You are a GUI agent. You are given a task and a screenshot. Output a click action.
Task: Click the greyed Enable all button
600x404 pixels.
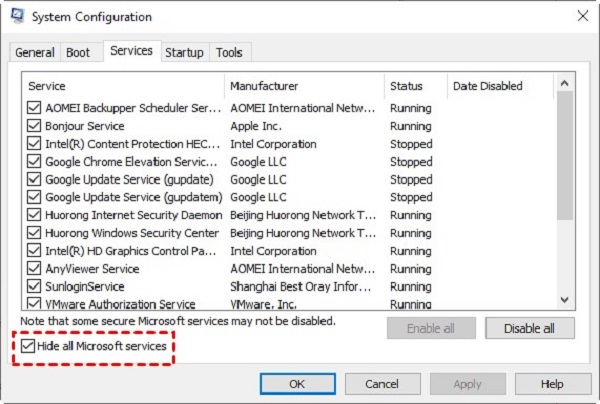pyautogui.click(x=431, y=328)
